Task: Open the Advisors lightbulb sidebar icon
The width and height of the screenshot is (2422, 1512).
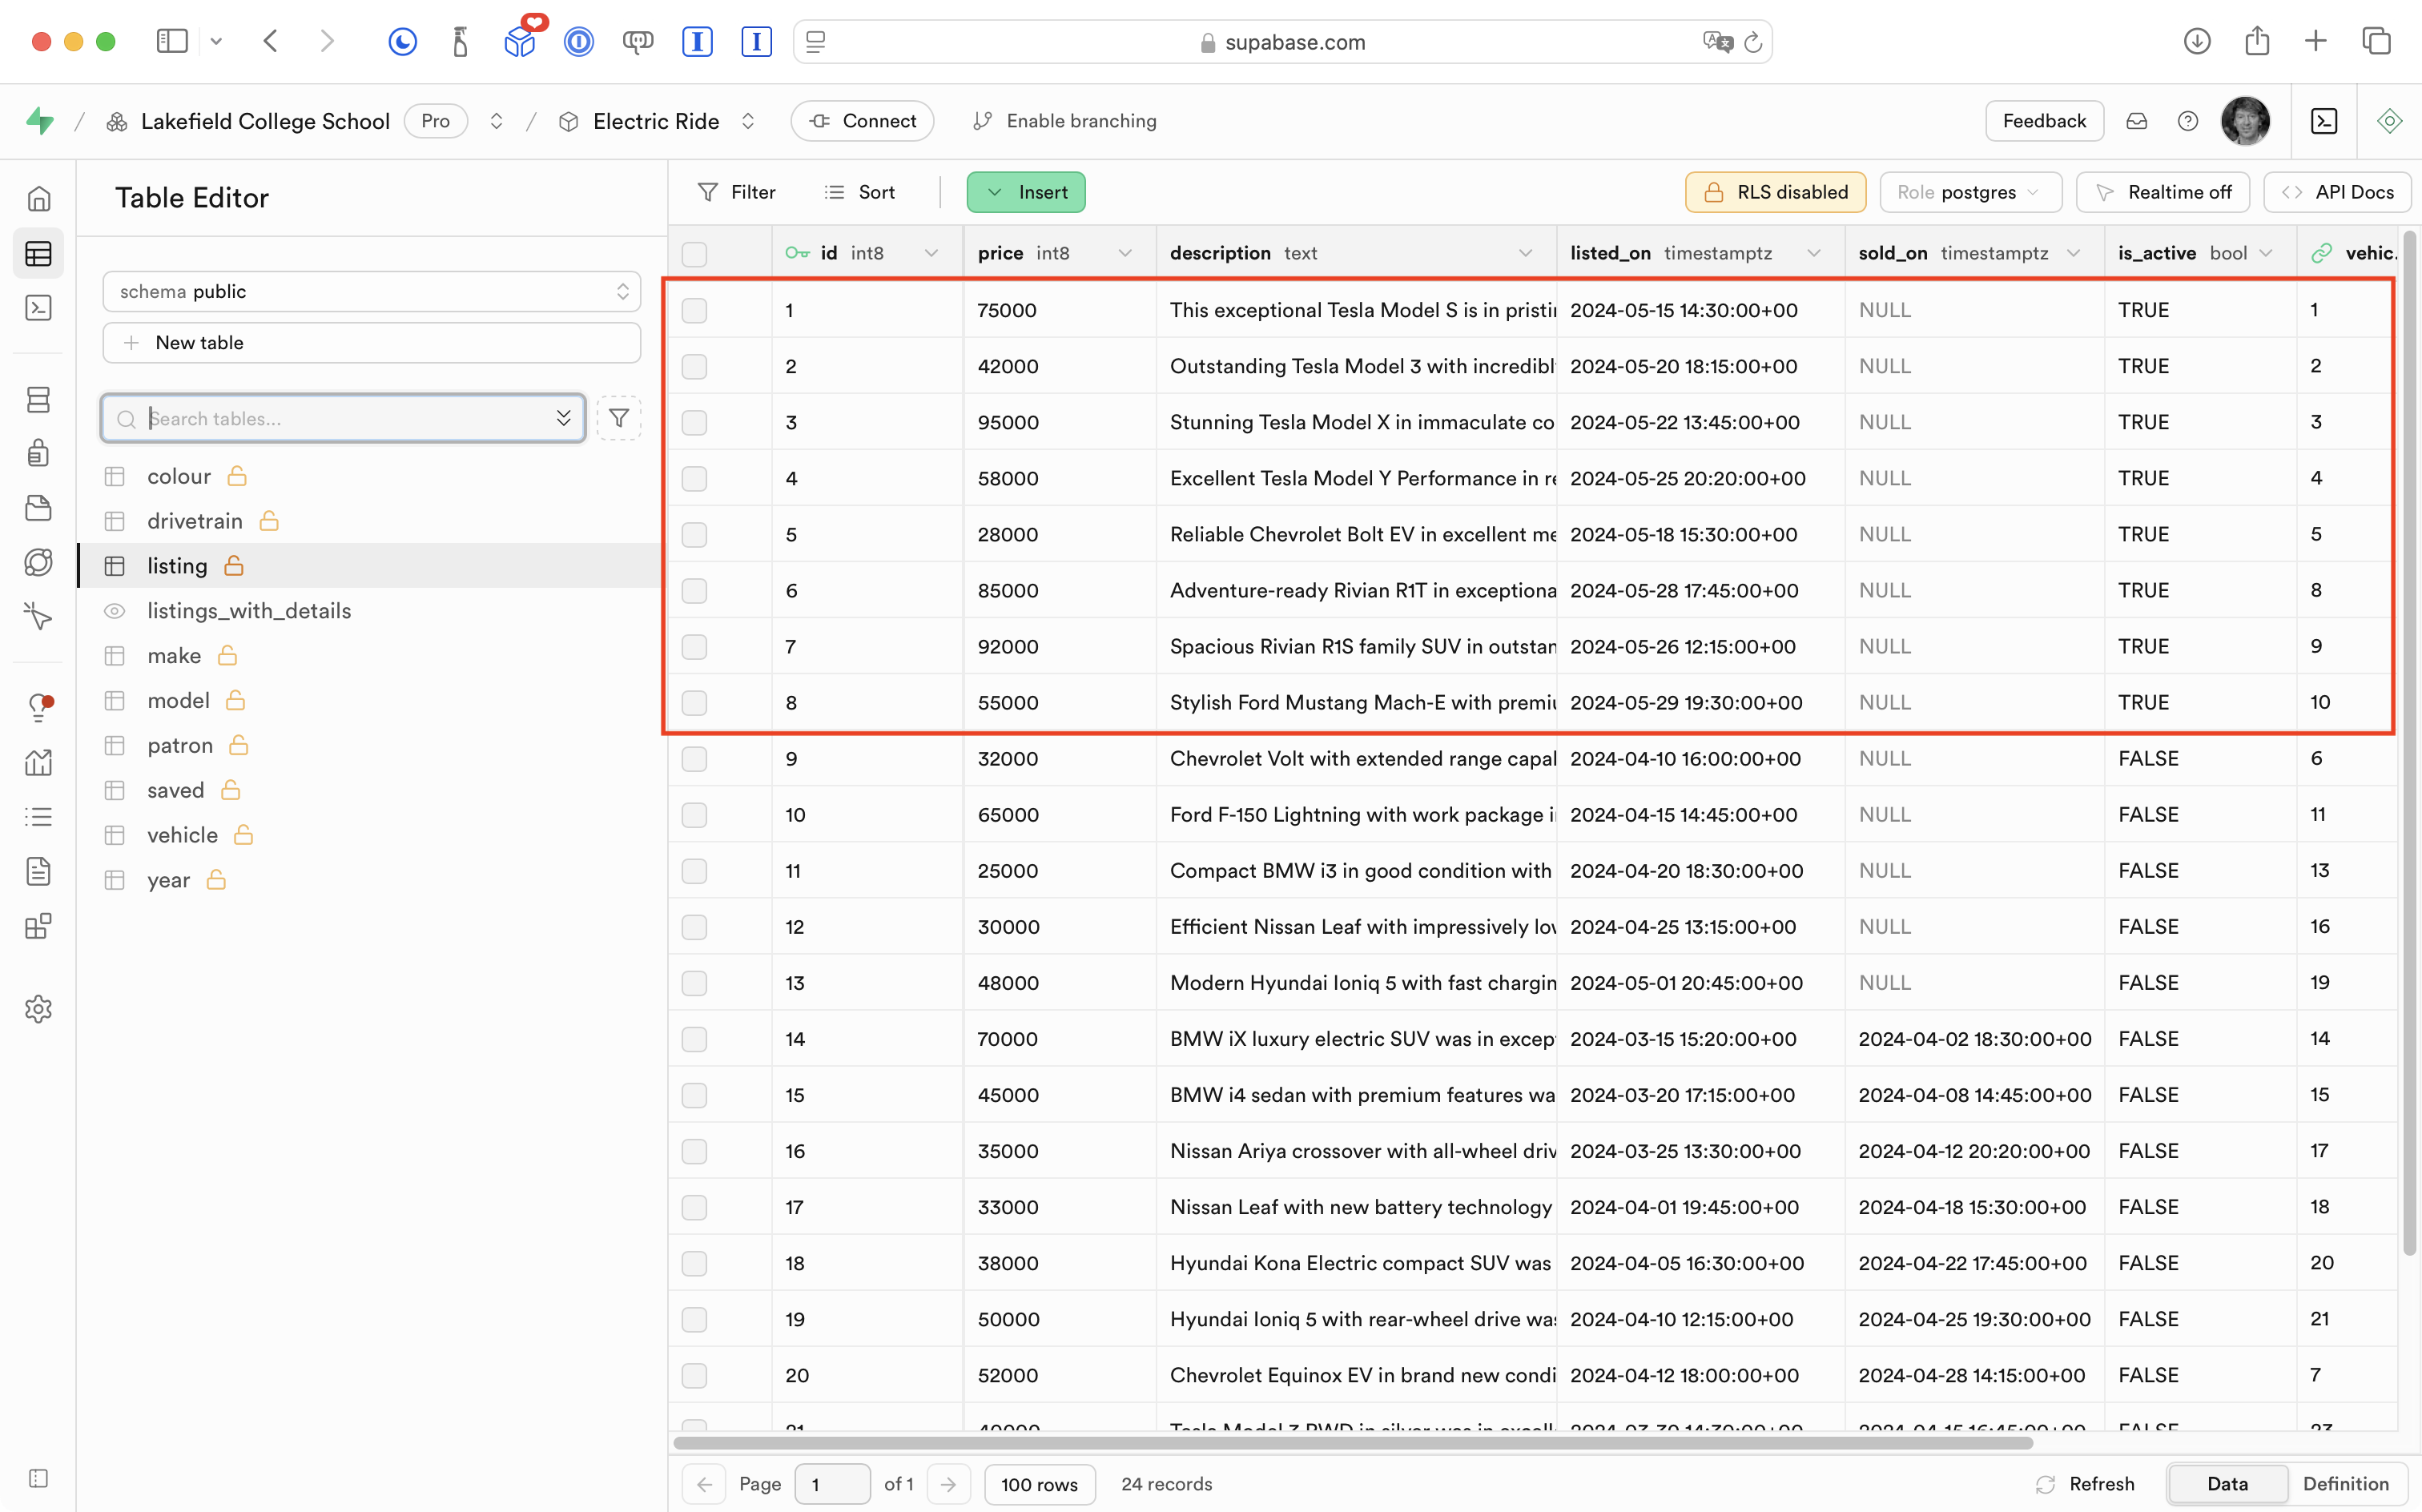Action: click(38, 708)
